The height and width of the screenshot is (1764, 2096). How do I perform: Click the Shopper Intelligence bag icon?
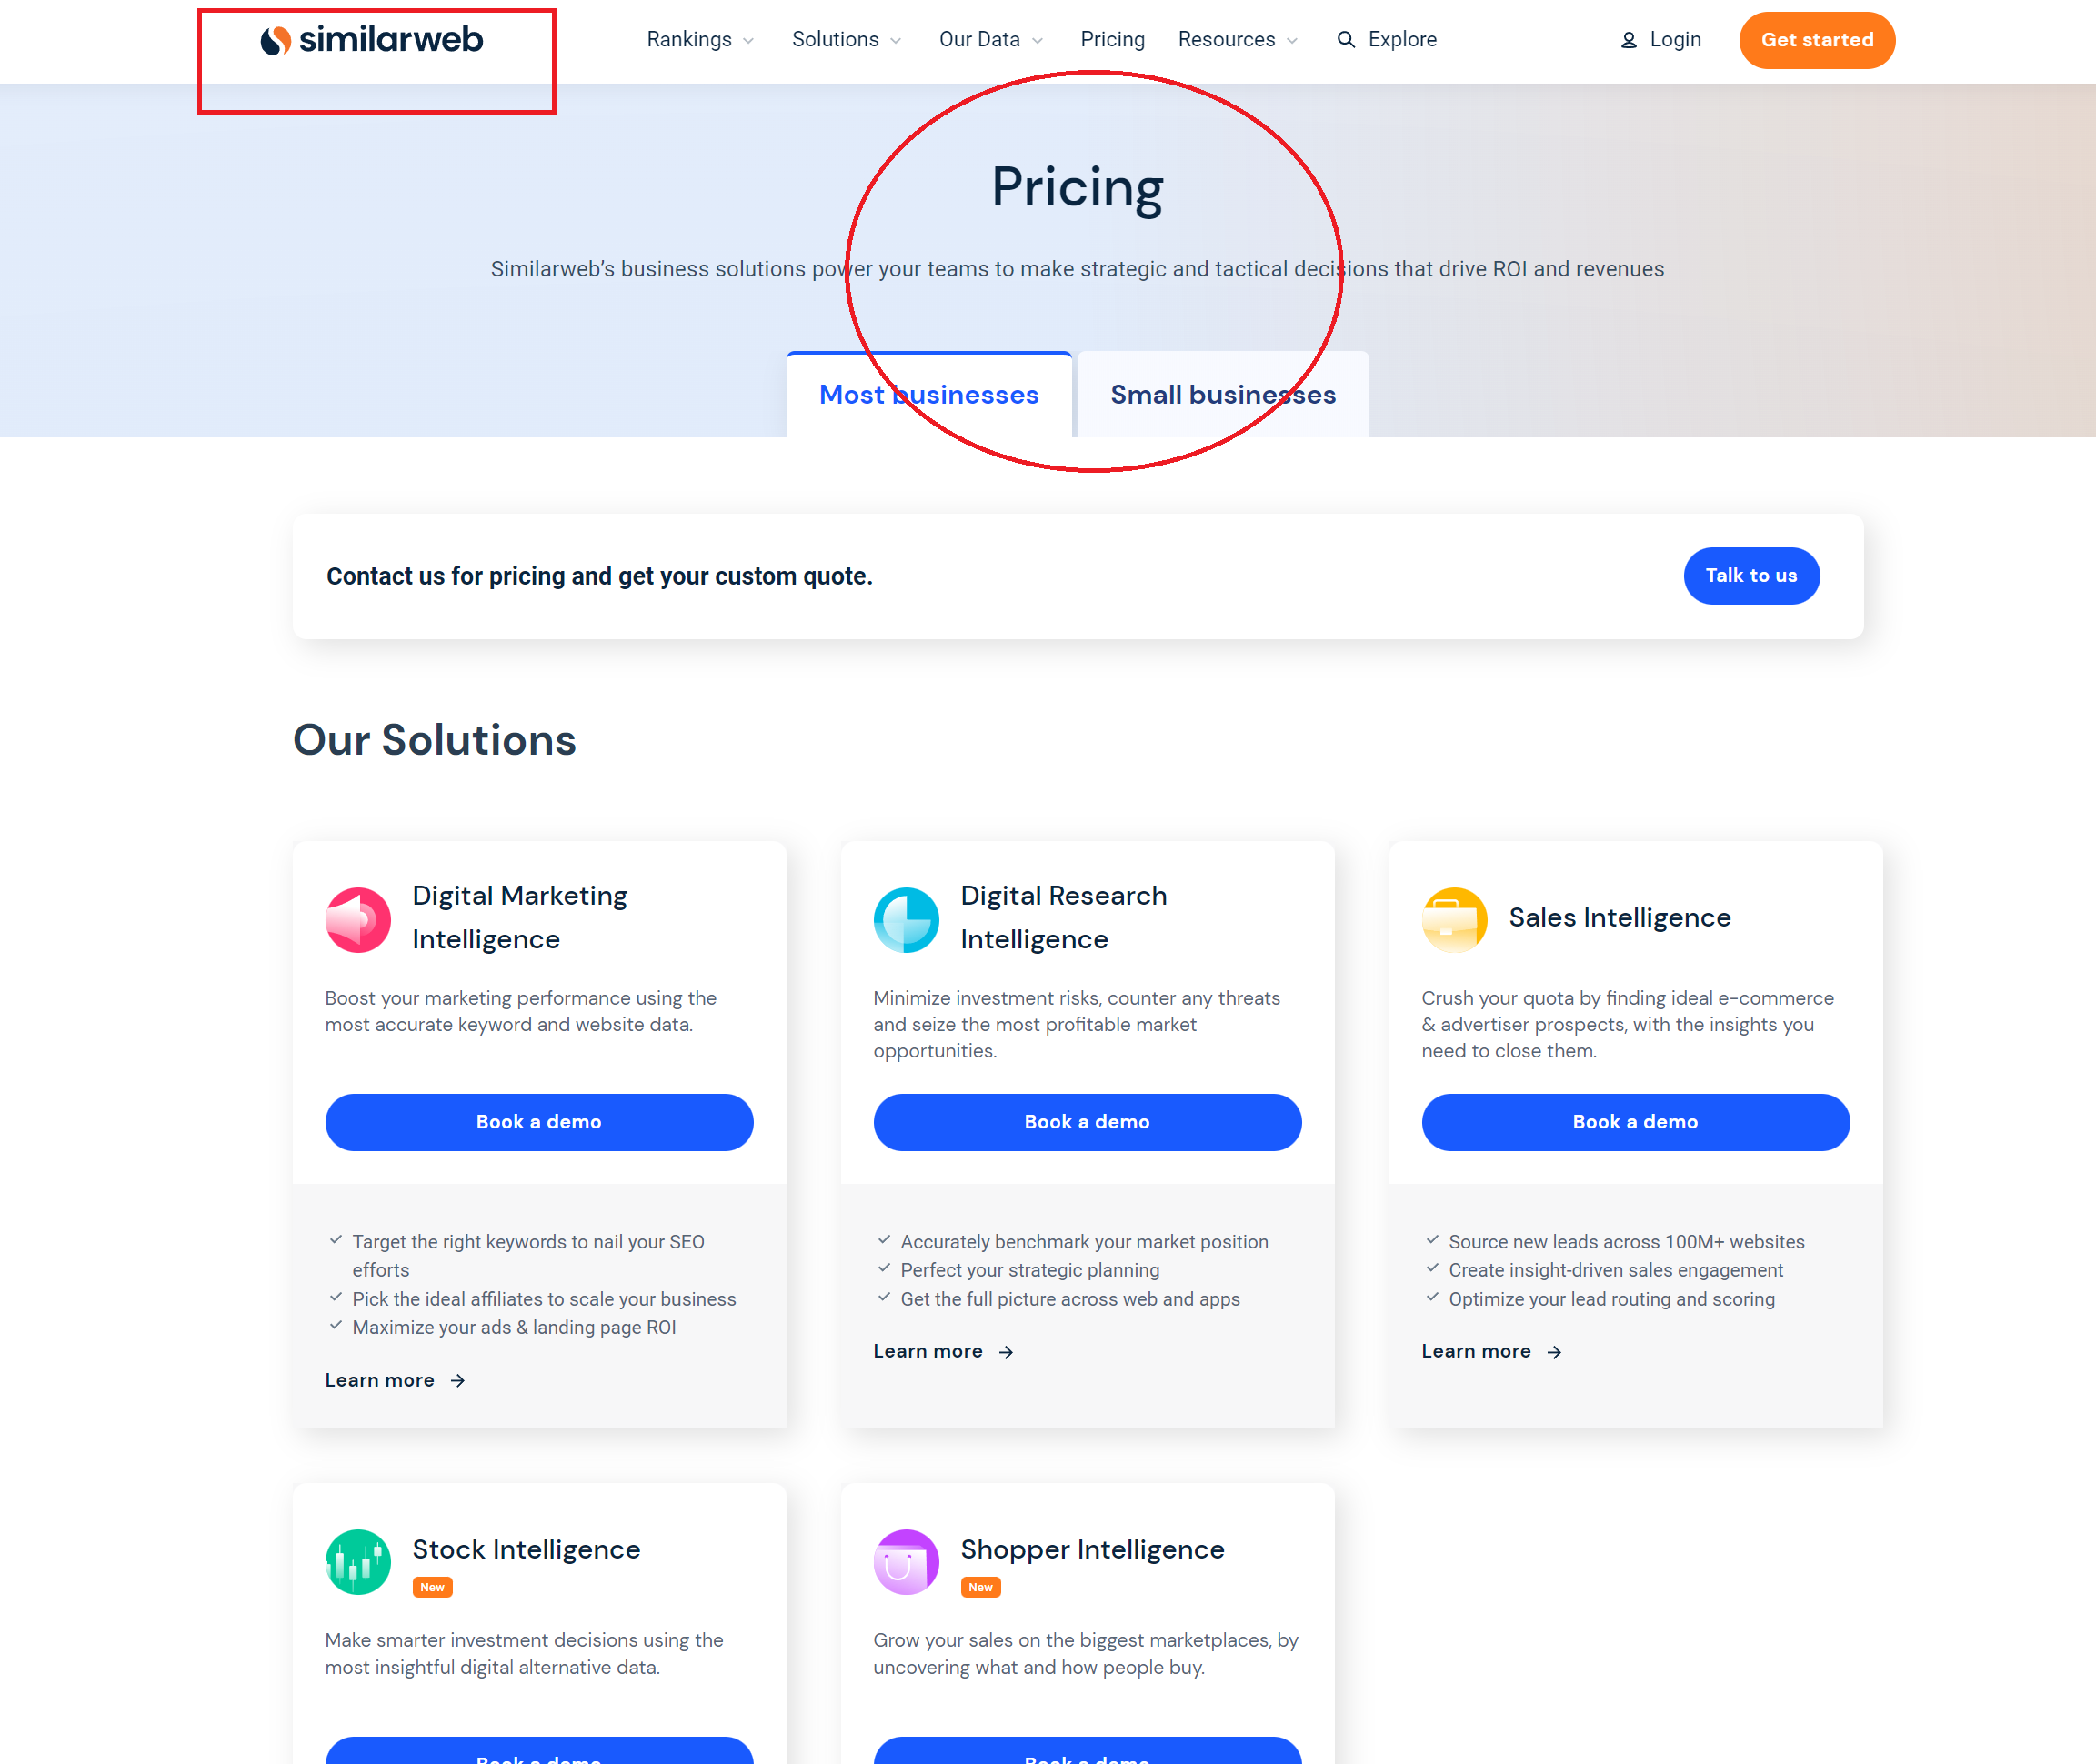tap(906, 1561)
